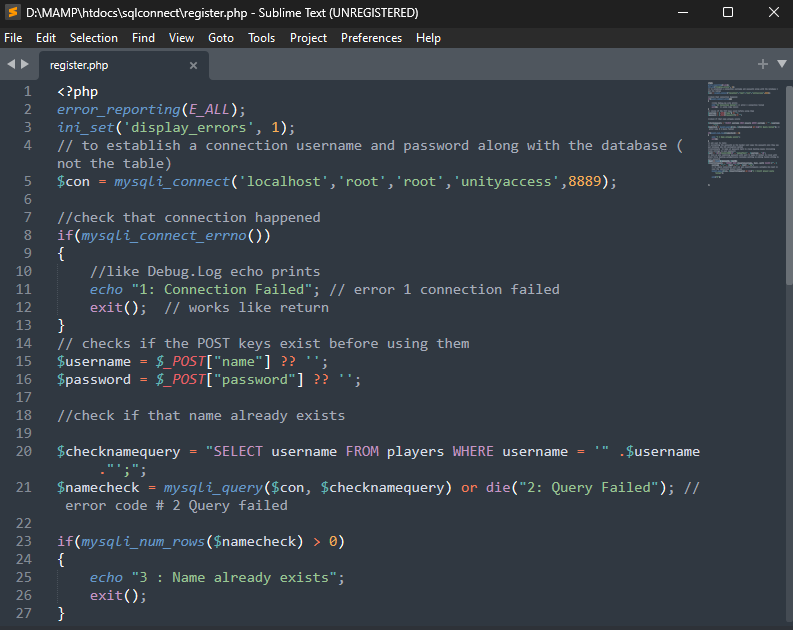Open the Help menu
Image resolution: width=793 pixels, height=630 pixels.
[428, 38]
